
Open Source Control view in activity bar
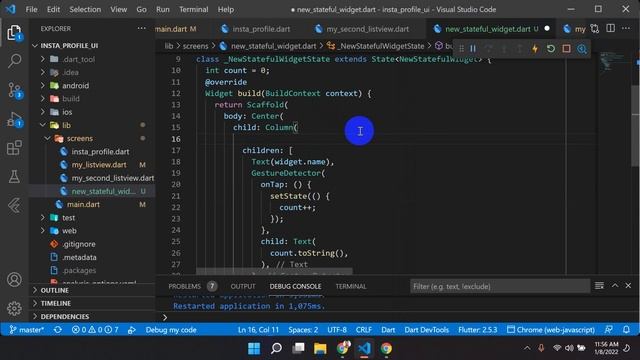pos(14,90)
